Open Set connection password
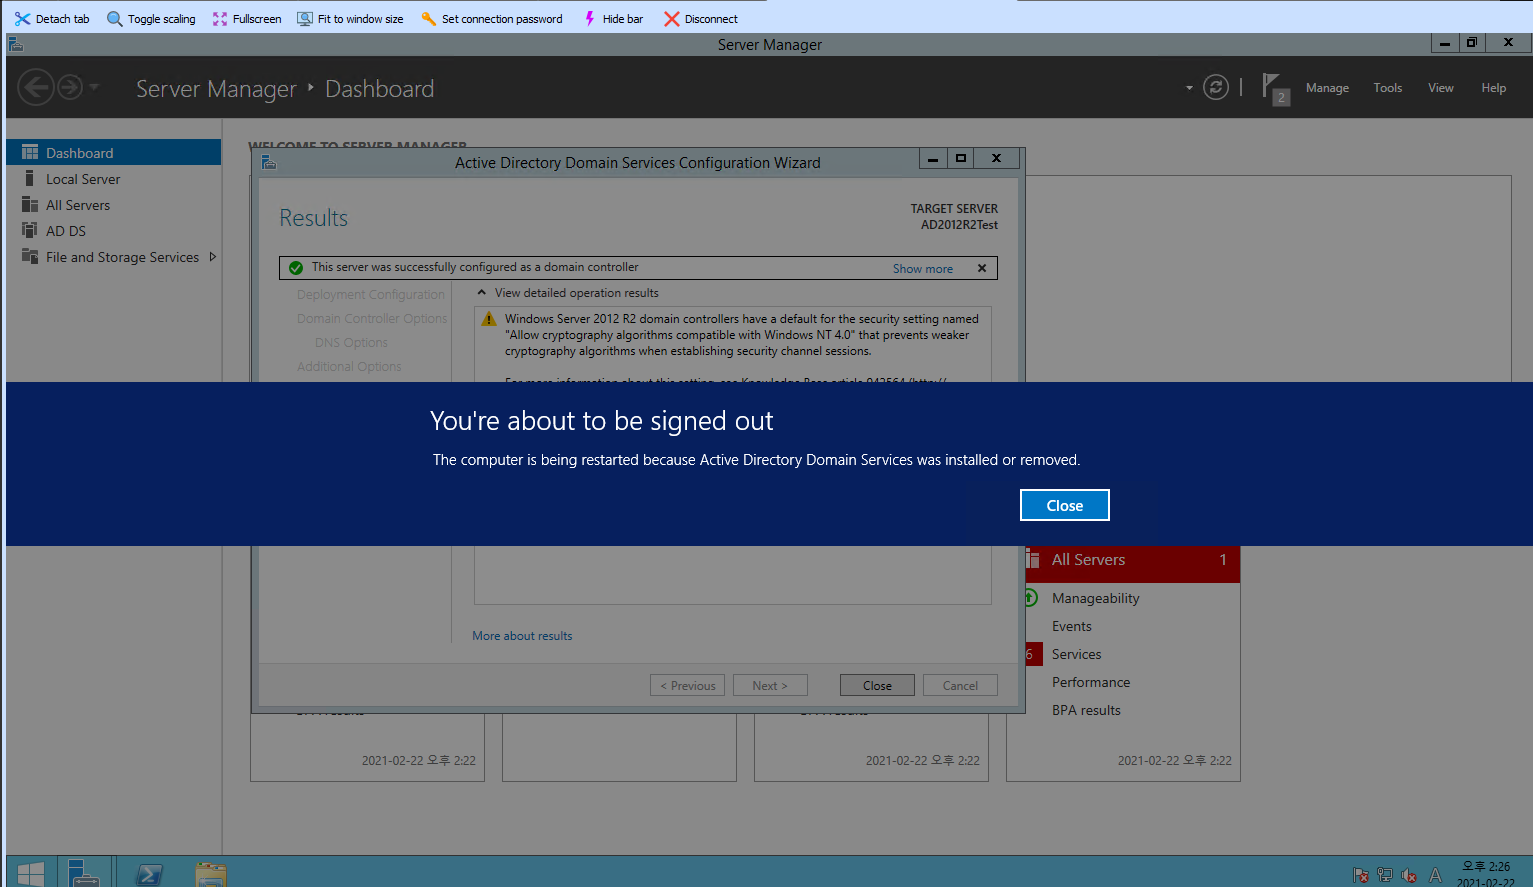The image size is (1533, 887). point(491,19)
